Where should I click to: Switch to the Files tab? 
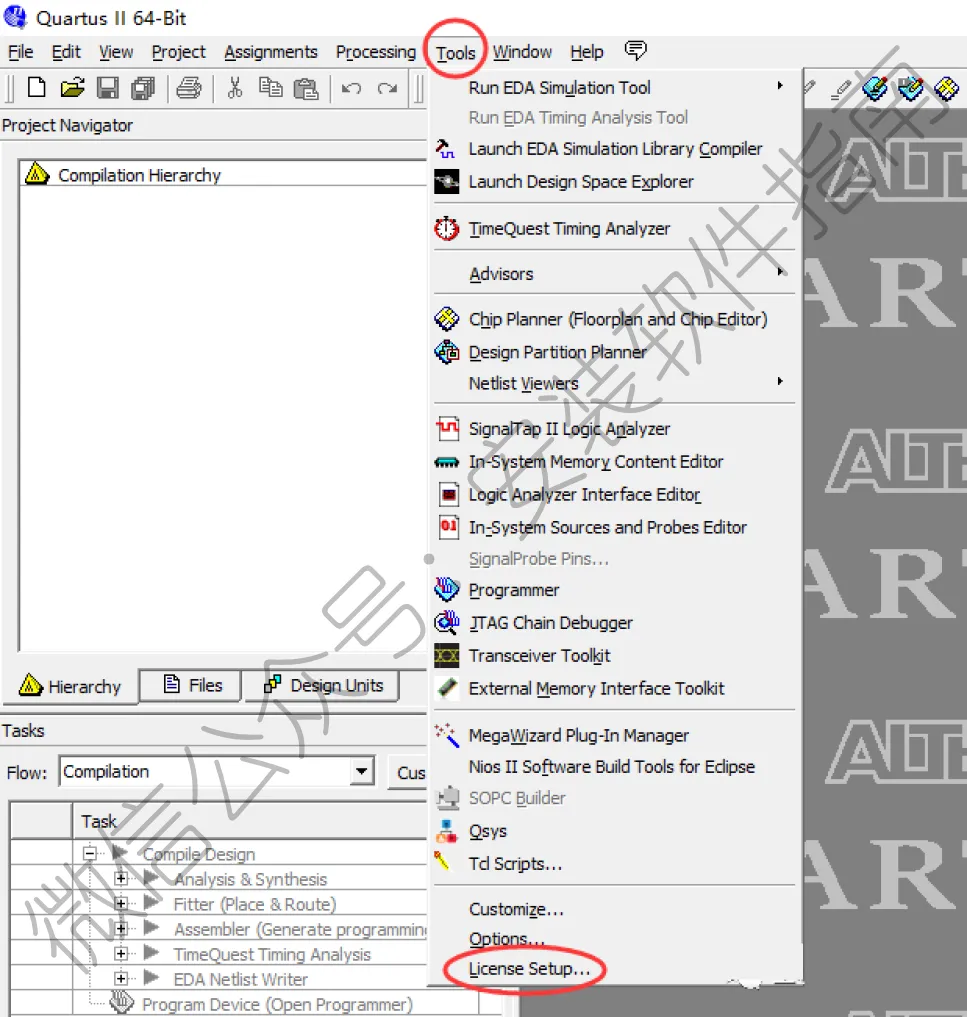coord(191,686)
